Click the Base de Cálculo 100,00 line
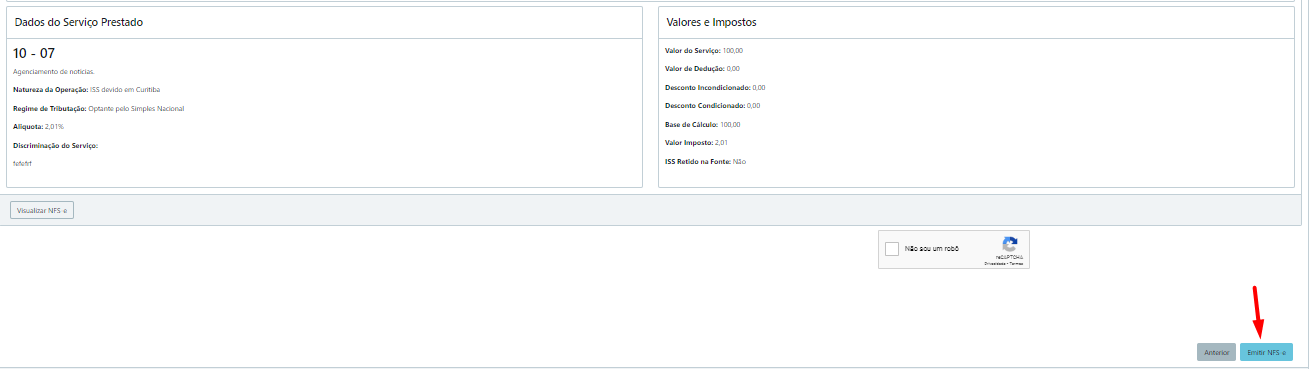This screenshot has width=1310, height=369. point(703,125)
